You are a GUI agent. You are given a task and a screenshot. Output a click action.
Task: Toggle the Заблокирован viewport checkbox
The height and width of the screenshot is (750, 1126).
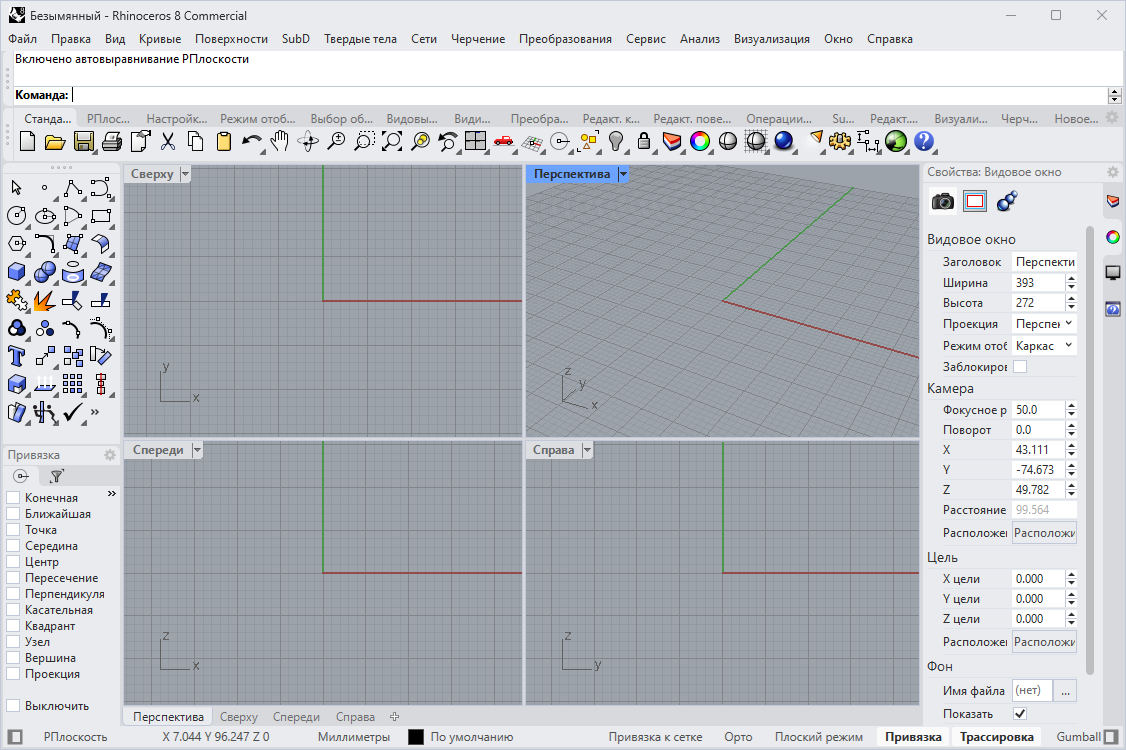point(1020,366)
